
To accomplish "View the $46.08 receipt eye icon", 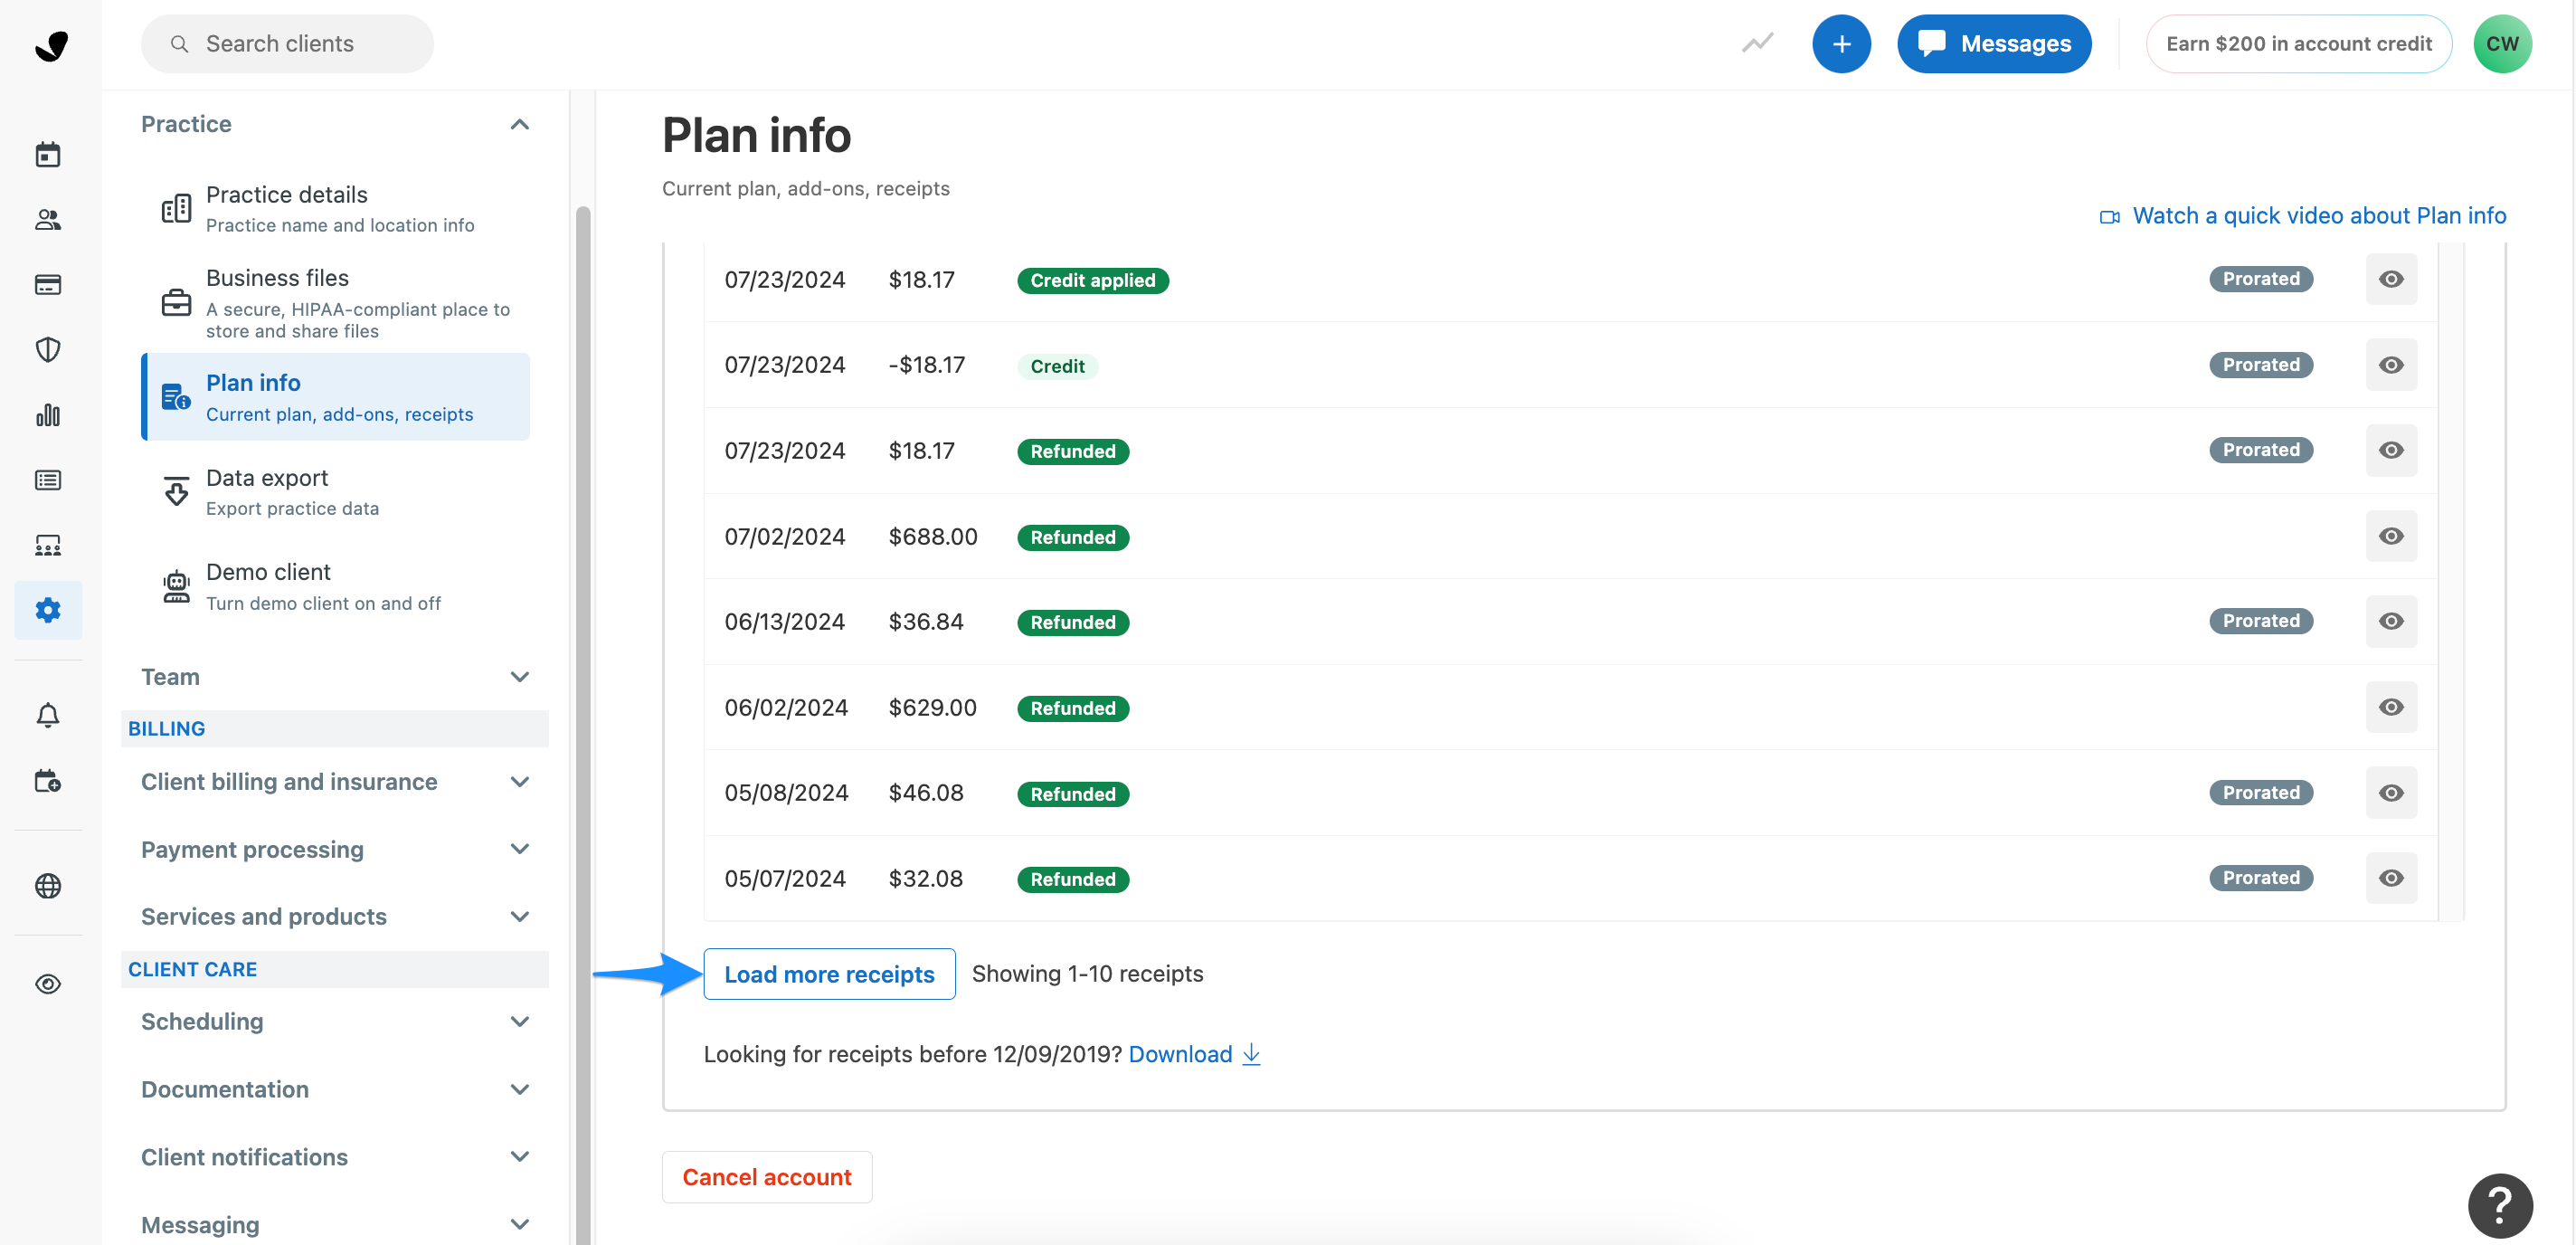I will 2391,793.
